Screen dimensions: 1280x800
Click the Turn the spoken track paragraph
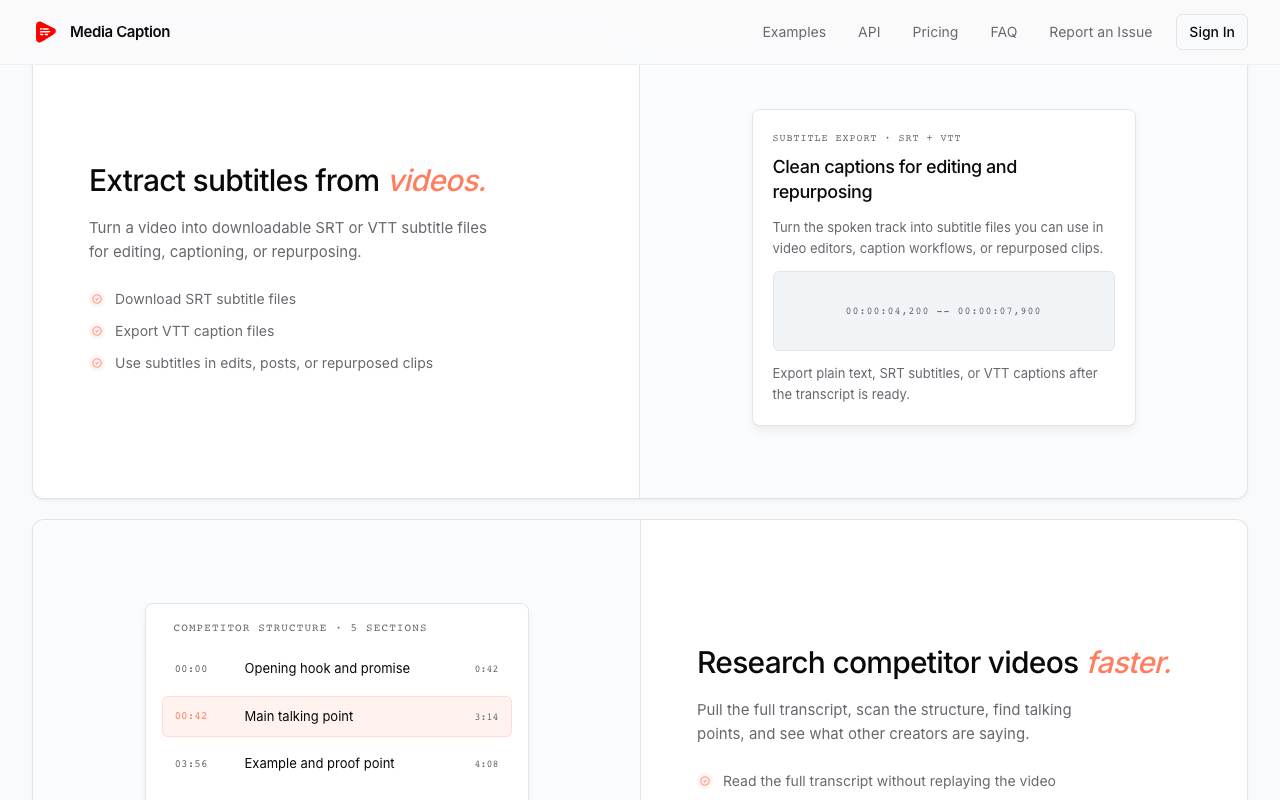click(x=938, y=238)
